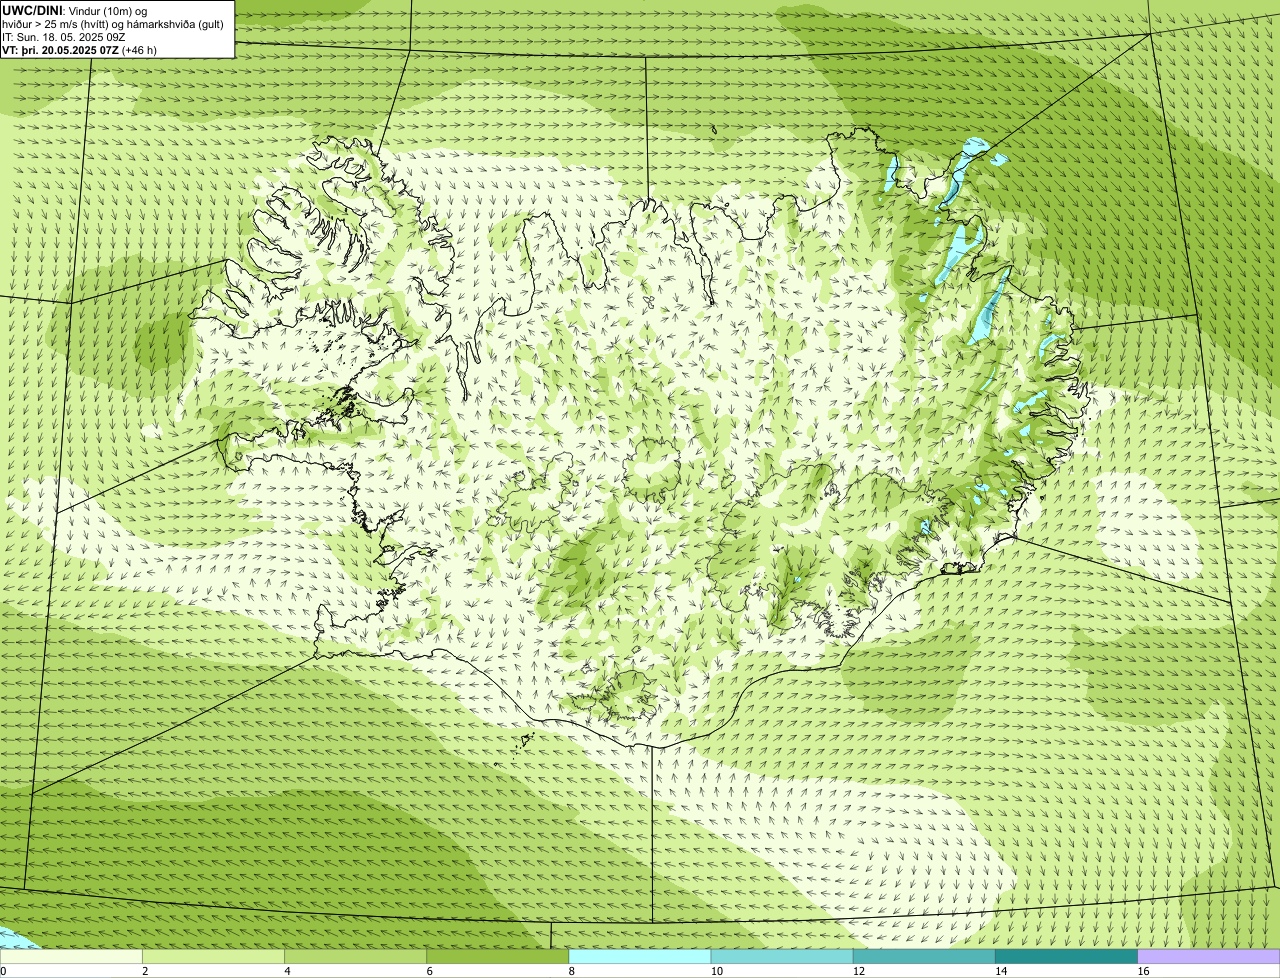Screen dimensions: 1280x978
Task: Click the 2–4 m/s legend color swatch
Action: [213, 957]
